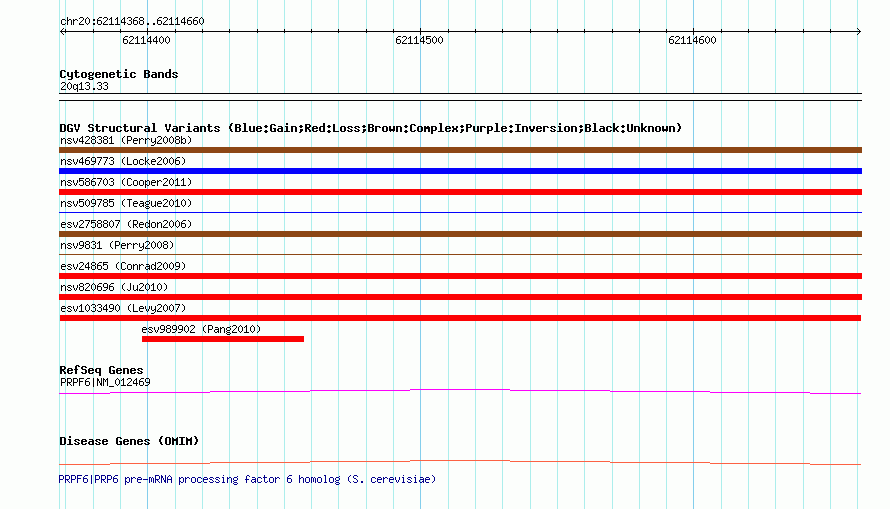890x509 pixels.
Task: Click the esv2758807 (Redon2006) label
Action: tap(126, 224)
